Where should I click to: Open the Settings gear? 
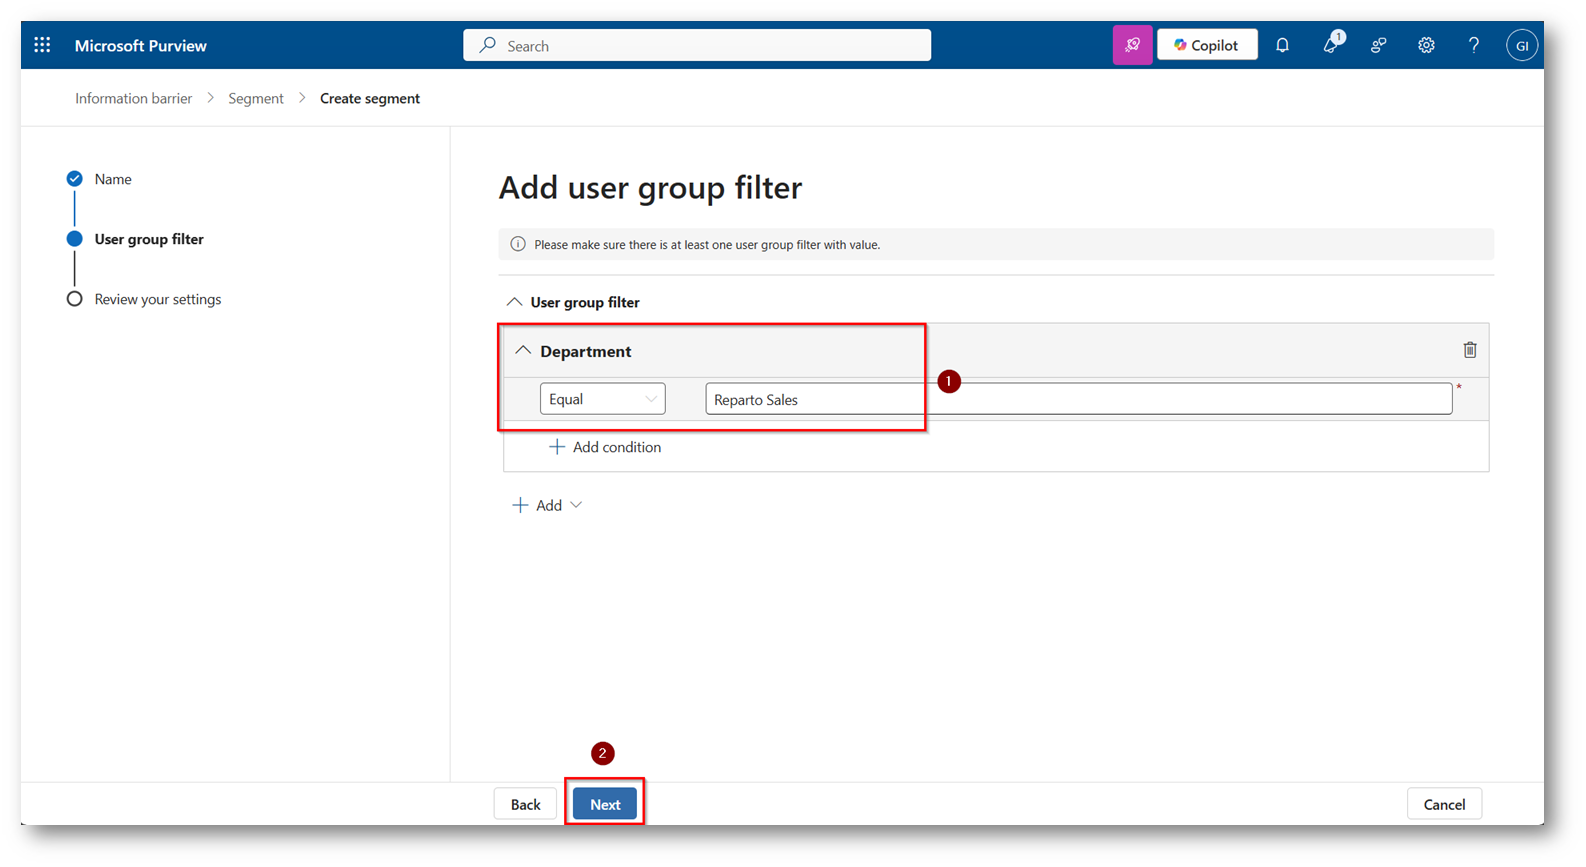tap(1426, 45)
